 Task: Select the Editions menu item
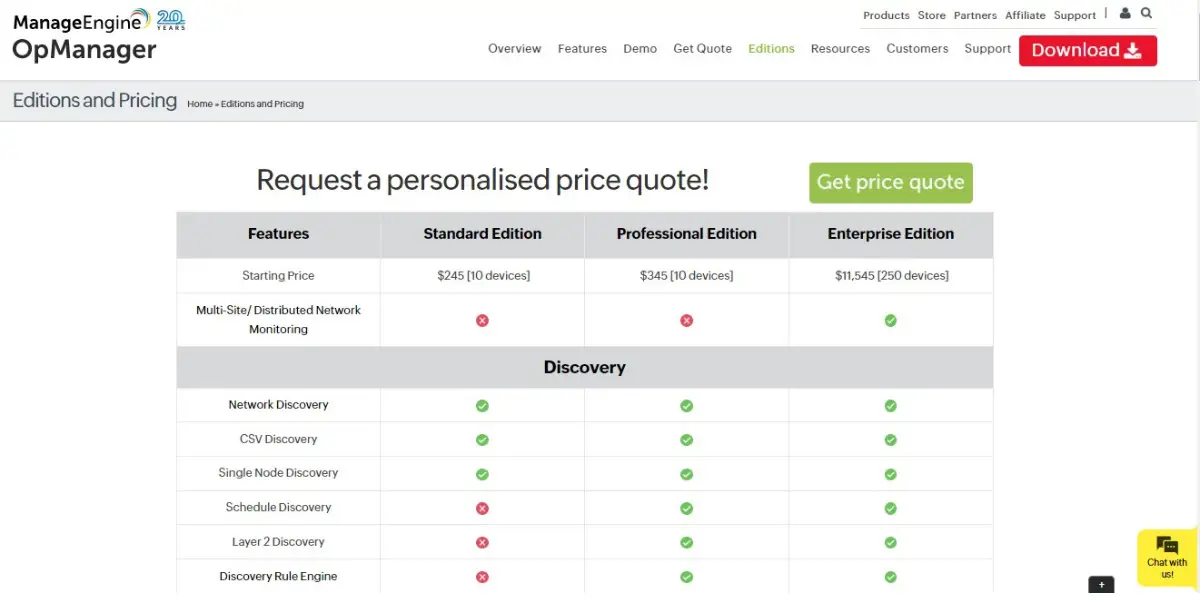click(771, 49)
